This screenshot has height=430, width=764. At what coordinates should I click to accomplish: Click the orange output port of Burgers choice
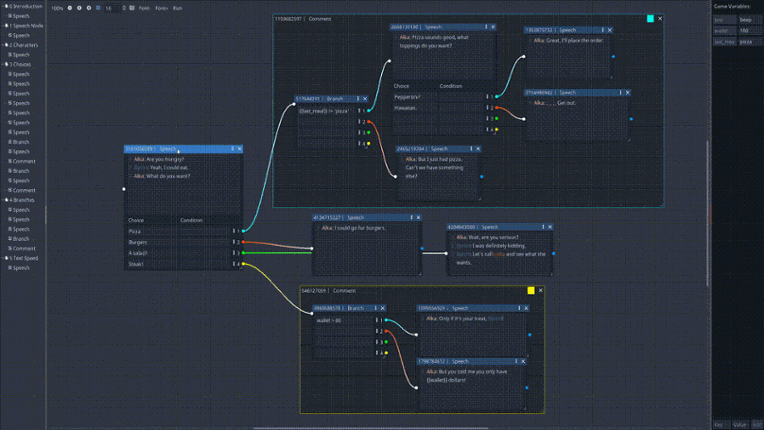pyautogui.click(x=241, y=242)
